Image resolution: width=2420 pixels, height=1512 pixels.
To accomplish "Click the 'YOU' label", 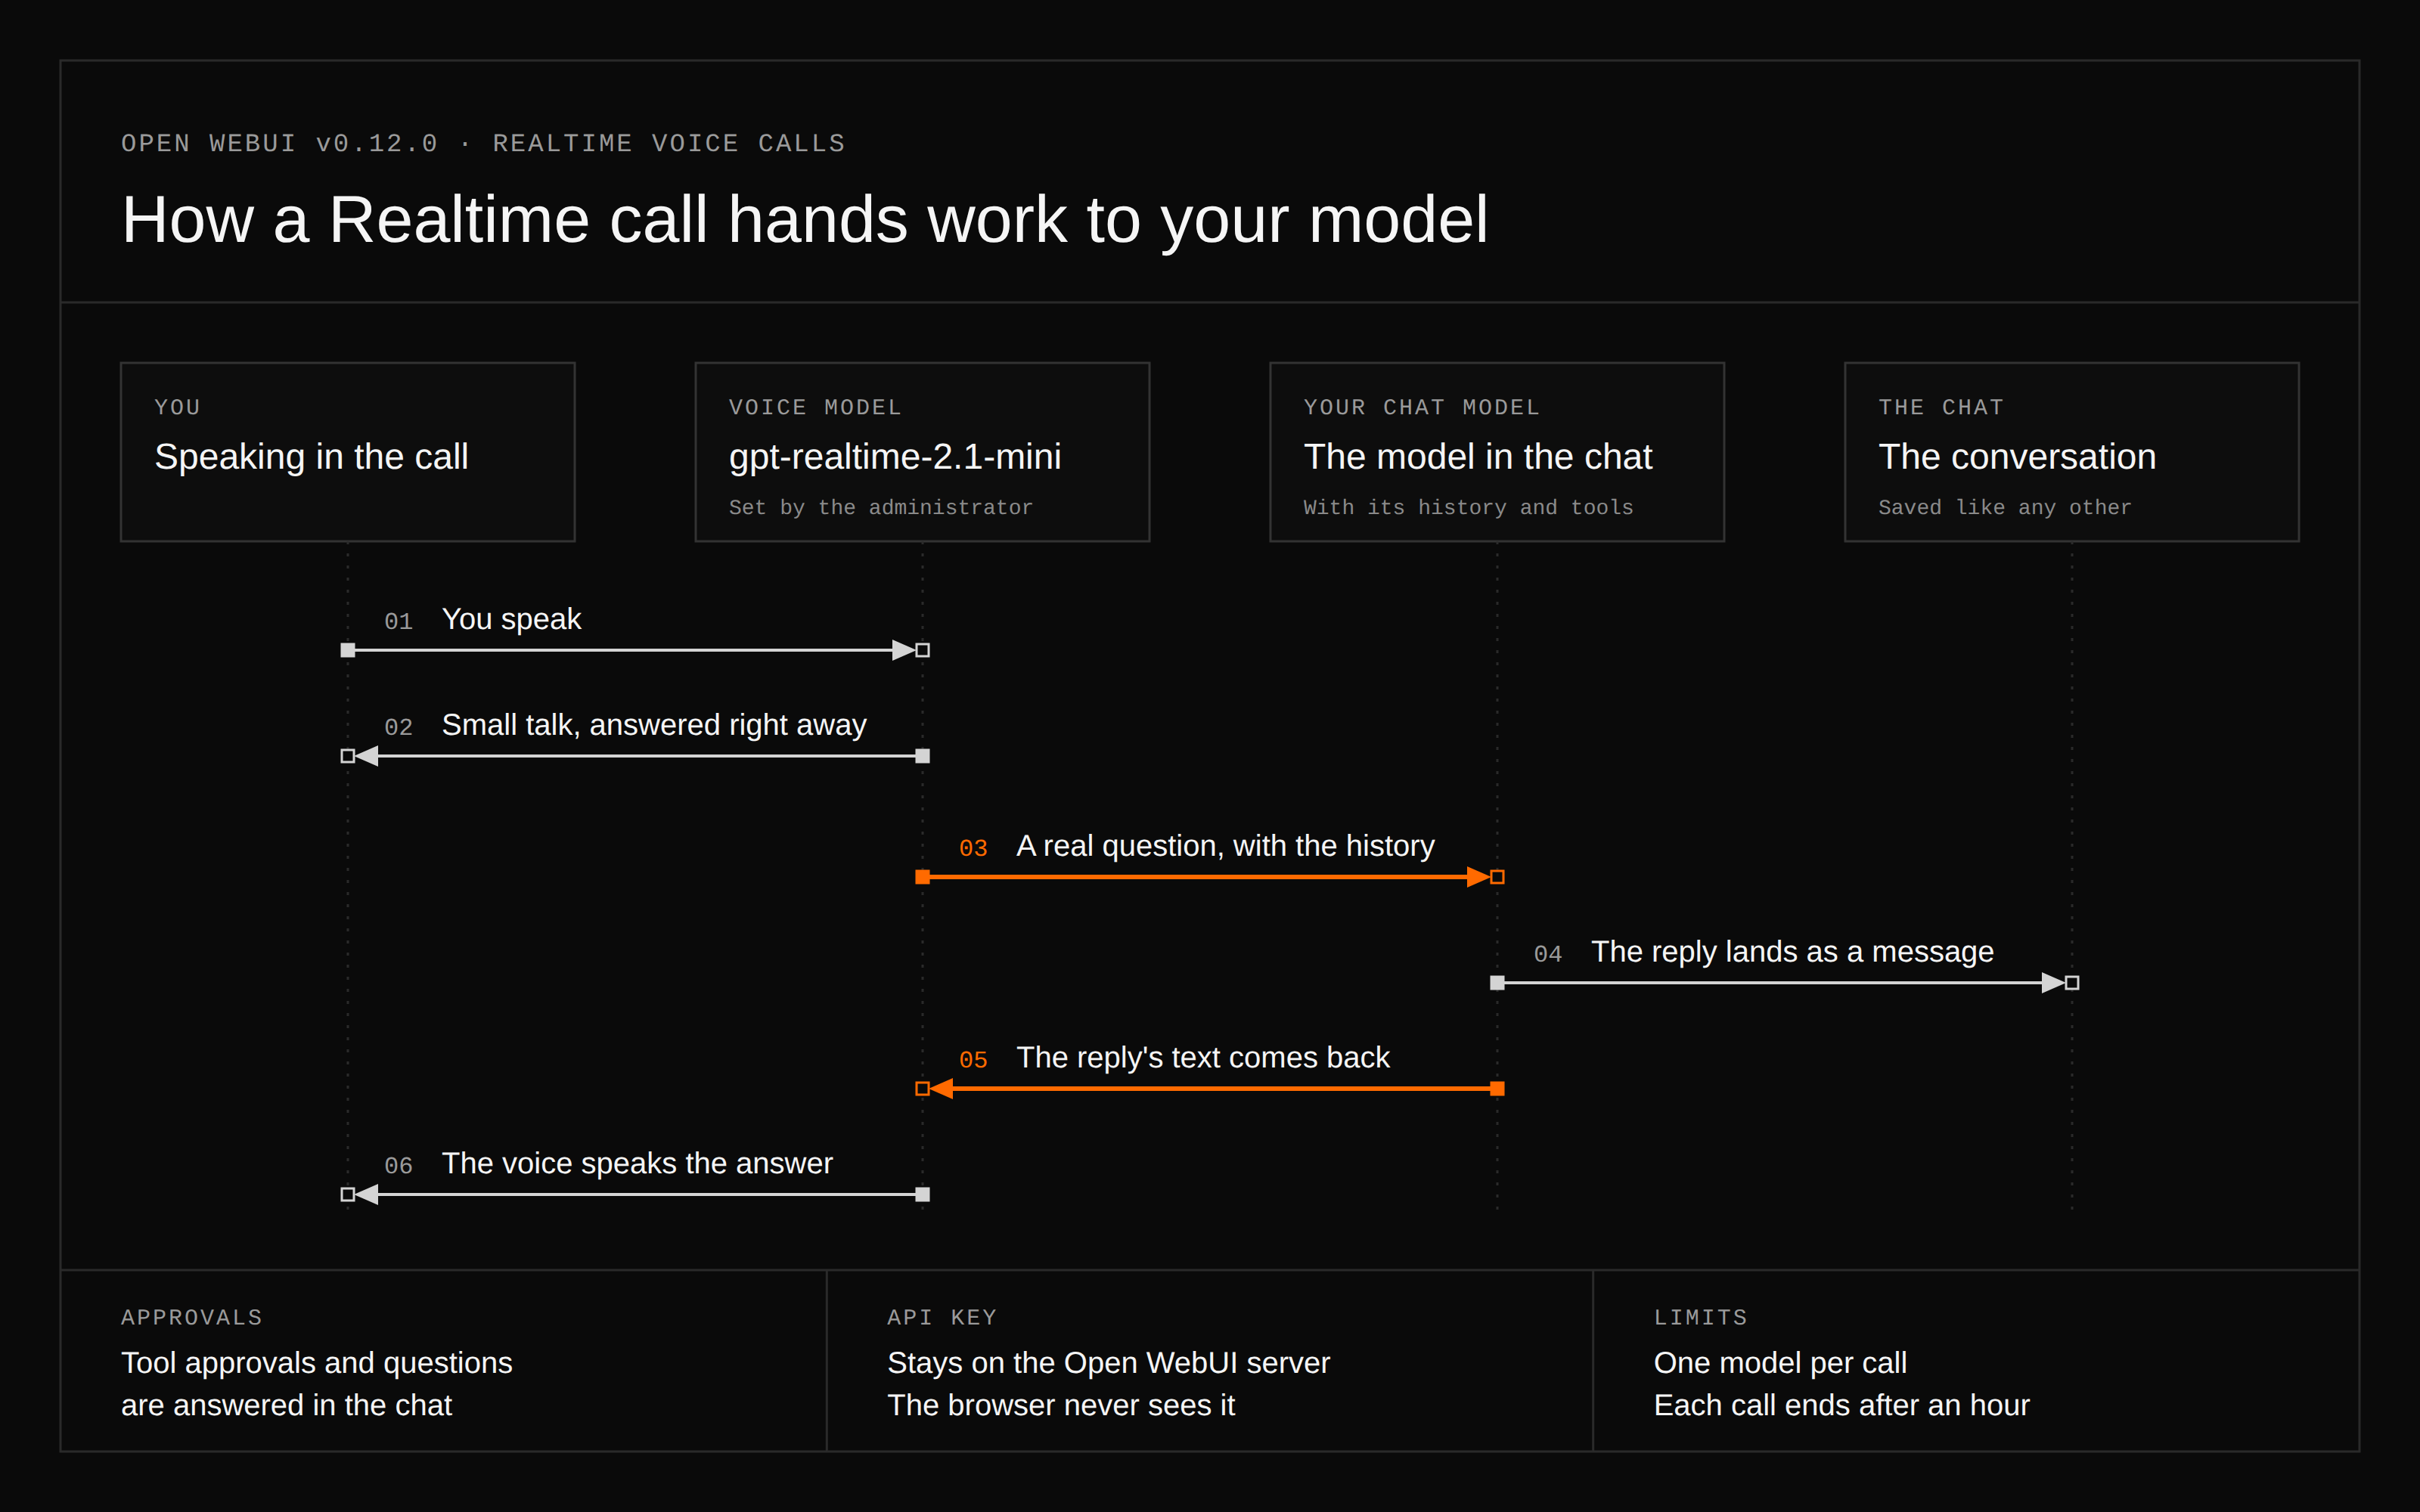I will (177, 407).
